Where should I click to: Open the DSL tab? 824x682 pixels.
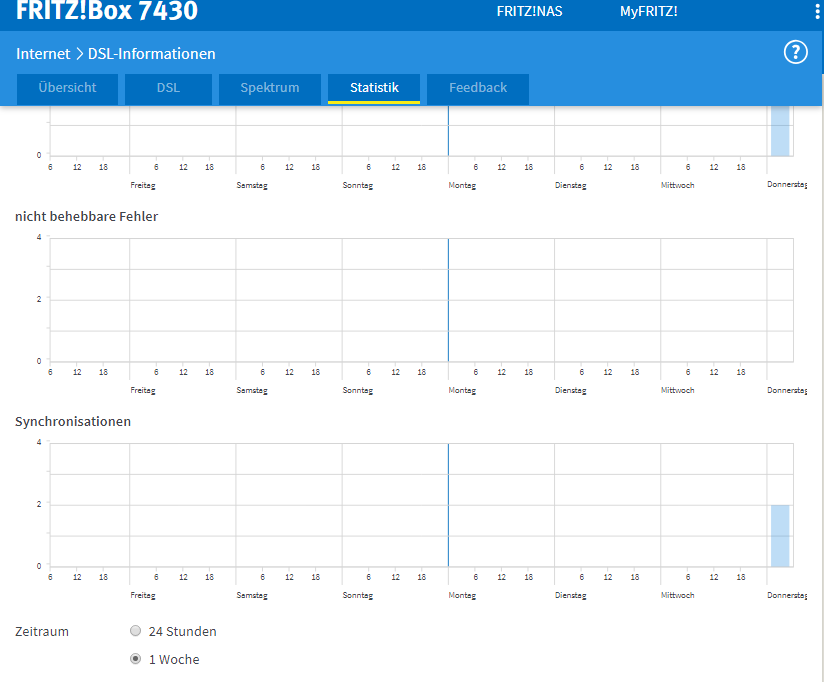(168, 88)
